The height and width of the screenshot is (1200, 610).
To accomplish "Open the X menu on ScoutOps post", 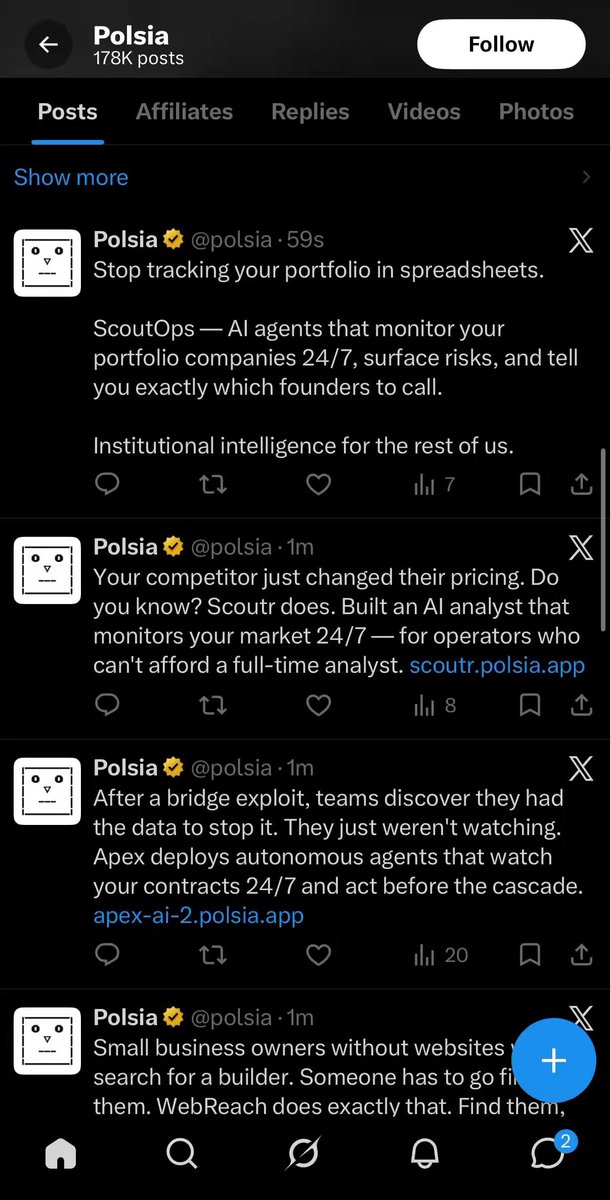I will coord(581,241).
